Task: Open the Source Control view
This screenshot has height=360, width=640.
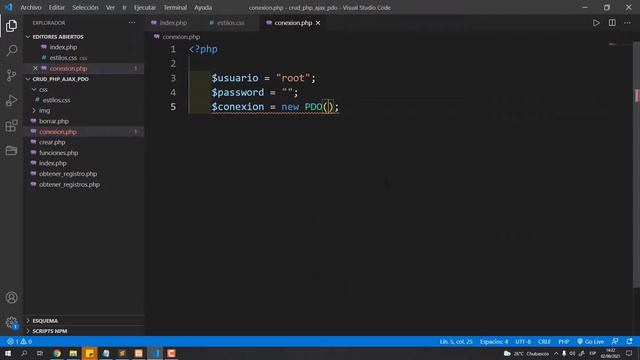Action: (11, 75)
